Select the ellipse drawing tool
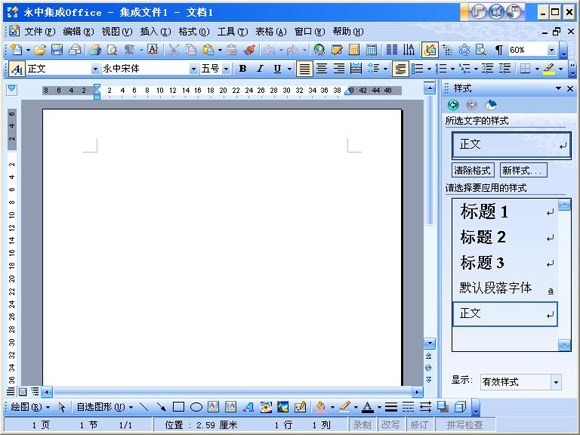 pos(196,407)
